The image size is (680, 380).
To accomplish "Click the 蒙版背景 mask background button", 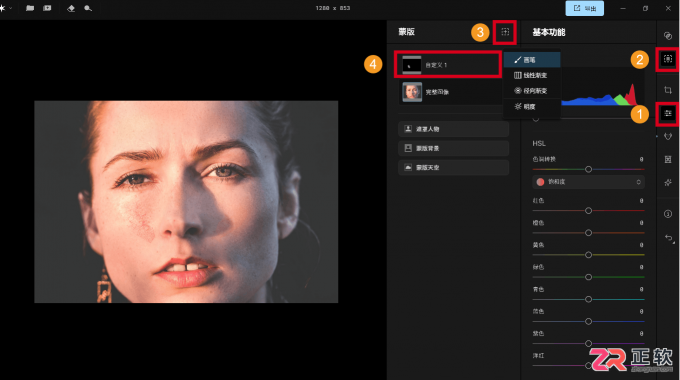I will tap(453, 148).
